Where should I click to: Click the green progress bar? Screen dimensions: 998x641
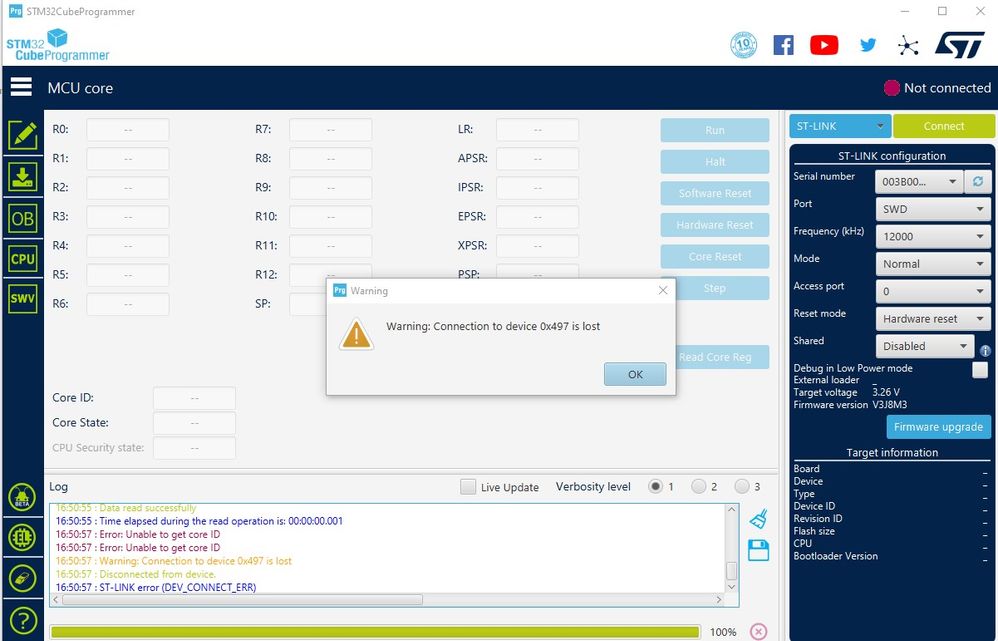coord(375,631)
